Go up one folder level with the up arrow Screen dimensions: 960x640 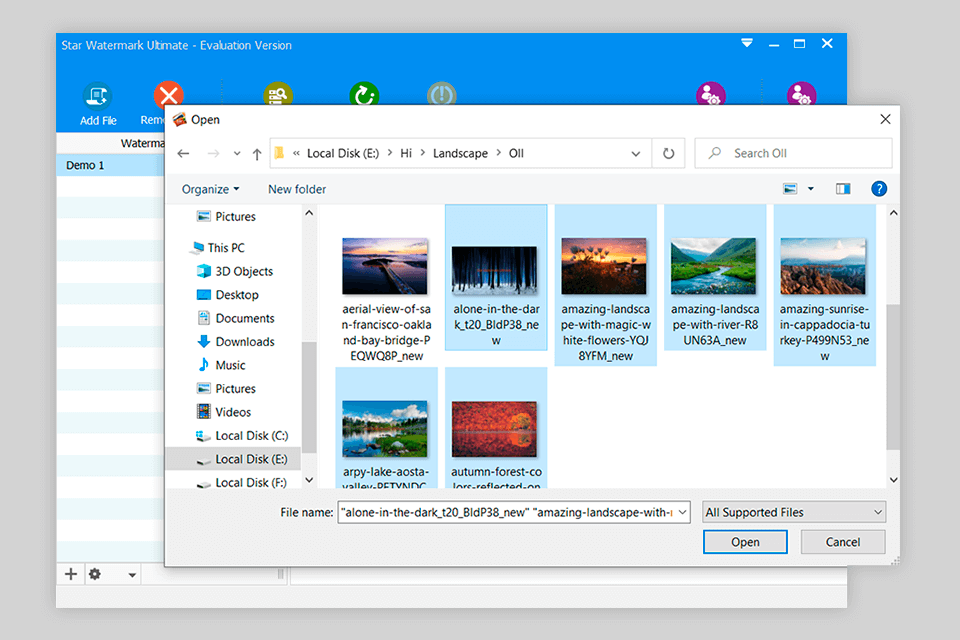click(257, 154)
